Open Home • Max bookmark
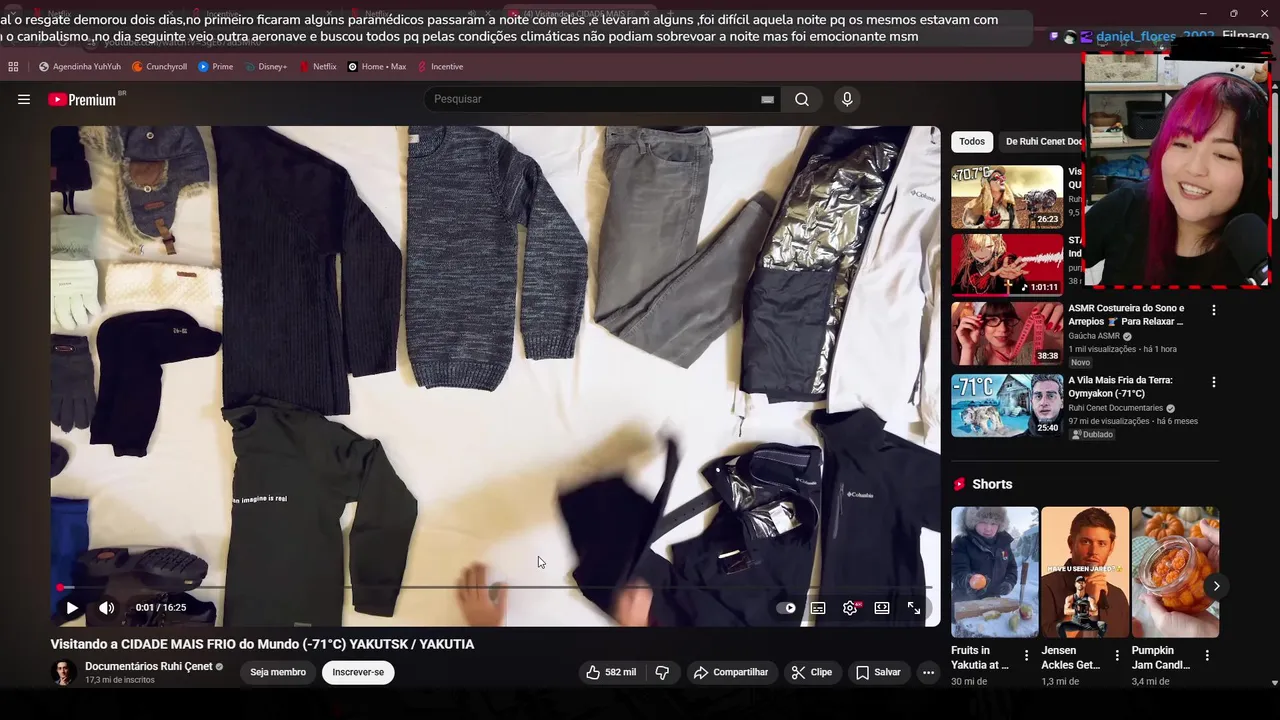 376,67
